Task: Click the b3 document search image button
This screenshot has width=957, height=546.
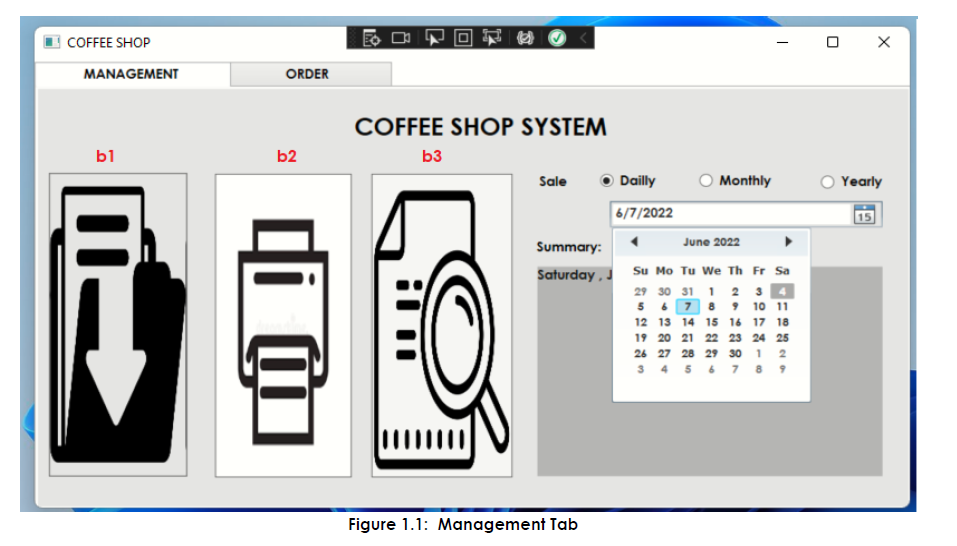Action: point(442,325)
